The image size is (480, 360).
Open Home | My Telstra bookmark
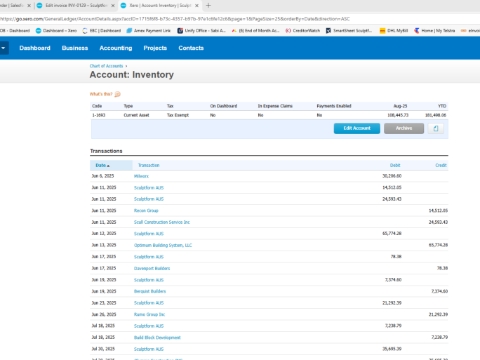pos(435,30)
